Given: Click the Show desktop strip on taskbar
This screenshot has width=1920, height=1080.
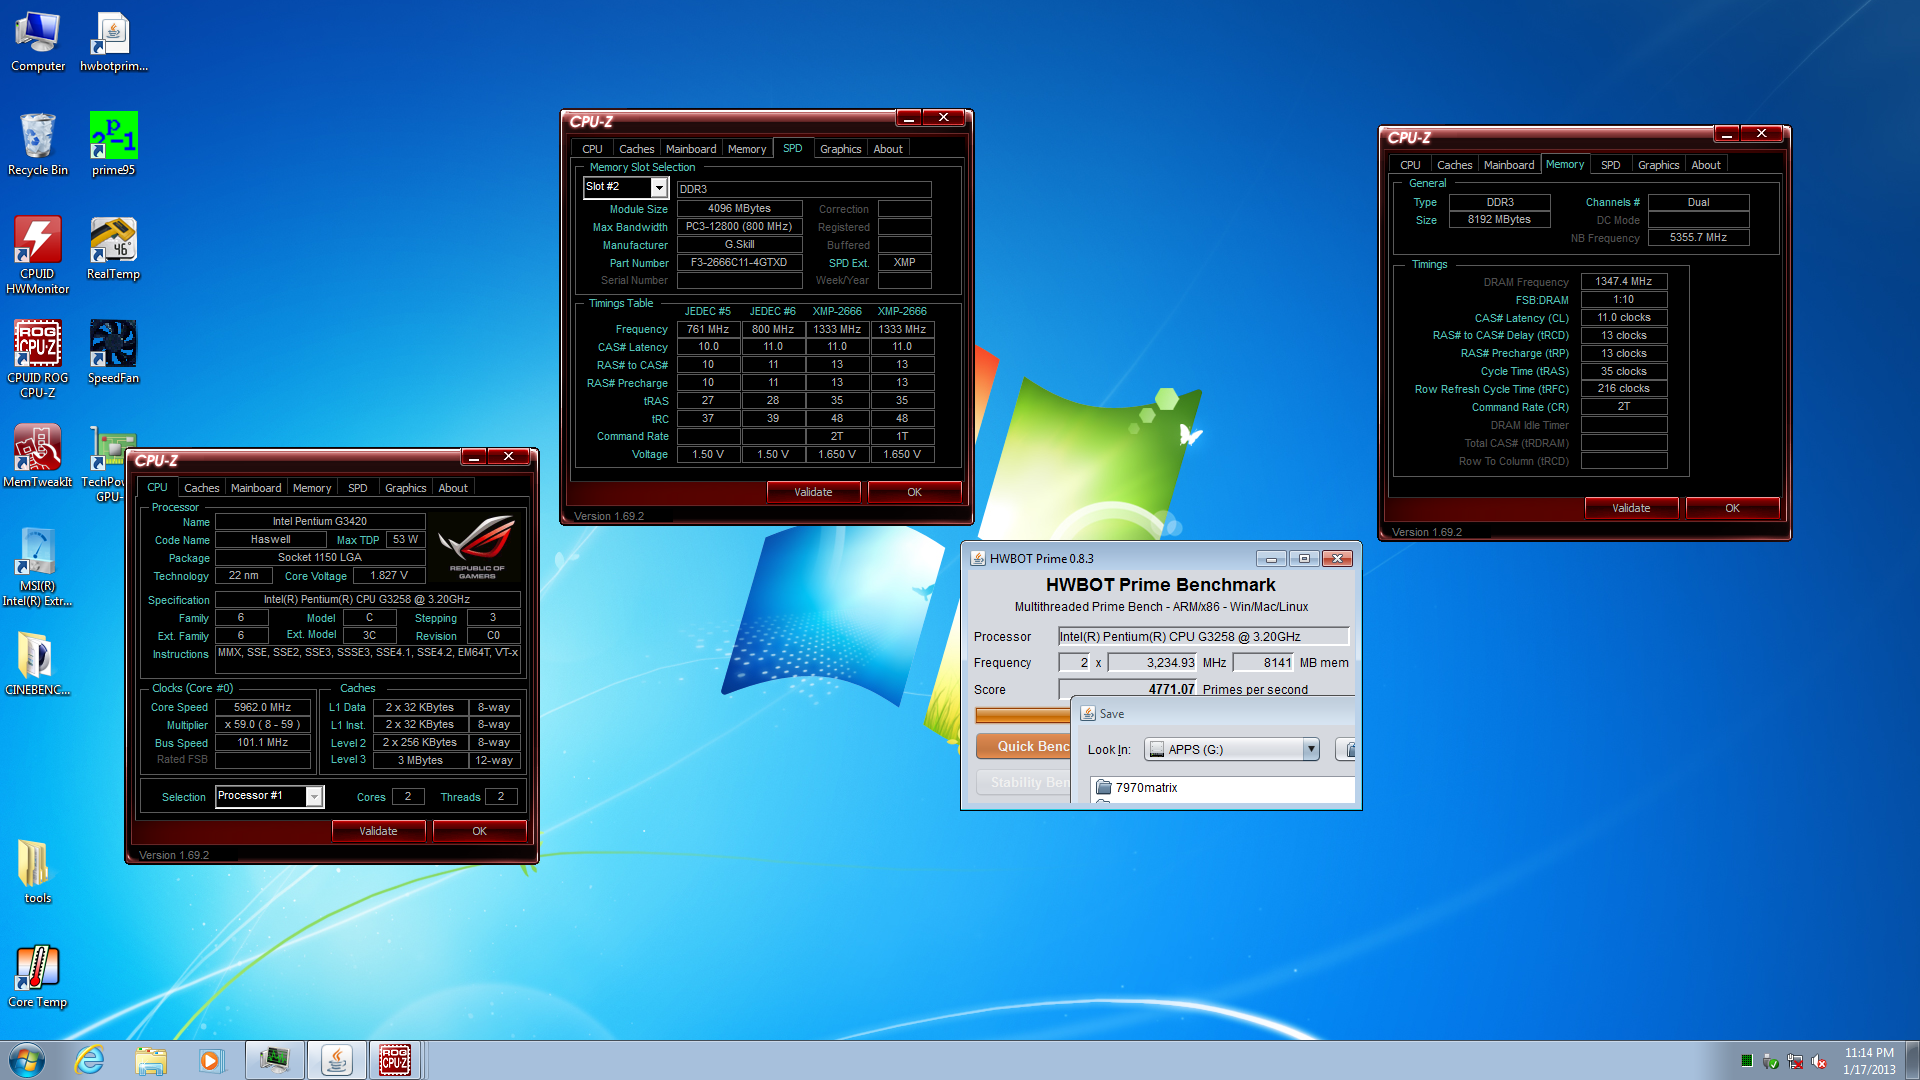Looking at the screenshot, I should pos(1912,1060).
